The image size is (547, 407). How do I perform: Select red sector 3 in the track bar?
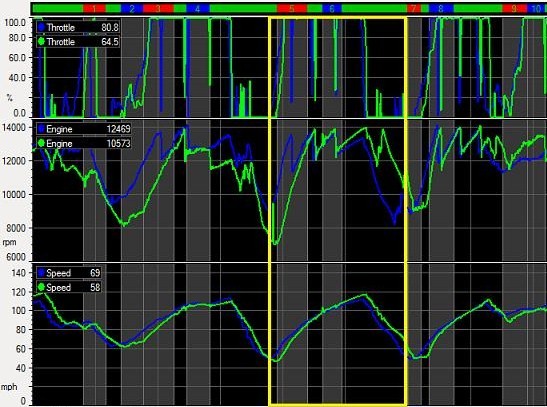pyautogui.click(x=158, y=9)
